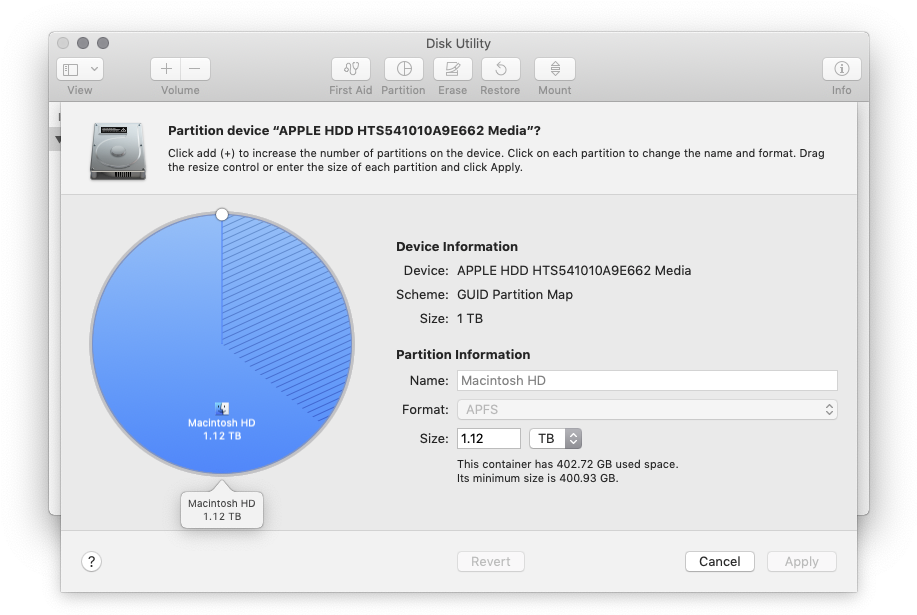Viewport: 917px width, 615px height.
Task: Open help with the question mark button
Action: [x=91, y=562]
